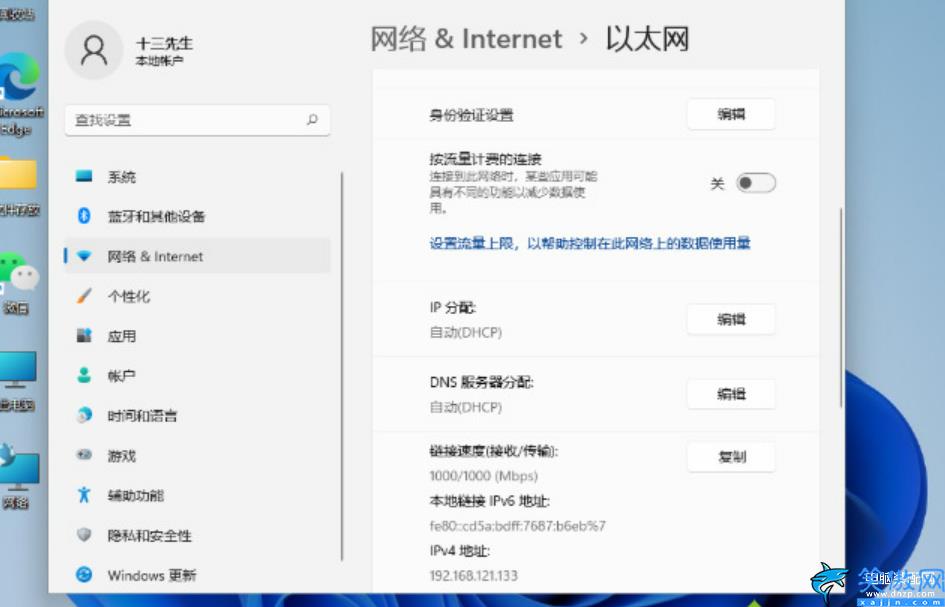Select the Bluetooth 蓝牙和其他设备 icon
Image resolution: width=945 pixels, height=607 pixels.
click(84, 216)
